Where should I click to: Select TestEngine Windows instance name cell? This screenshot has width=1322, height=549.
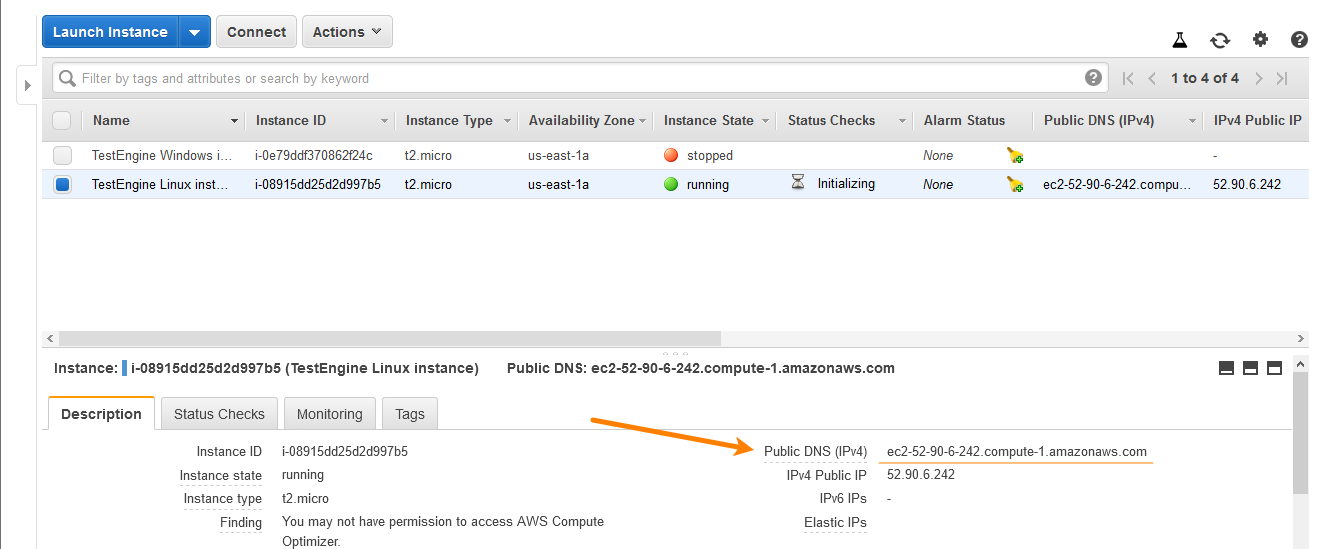[x=161, y=155]
